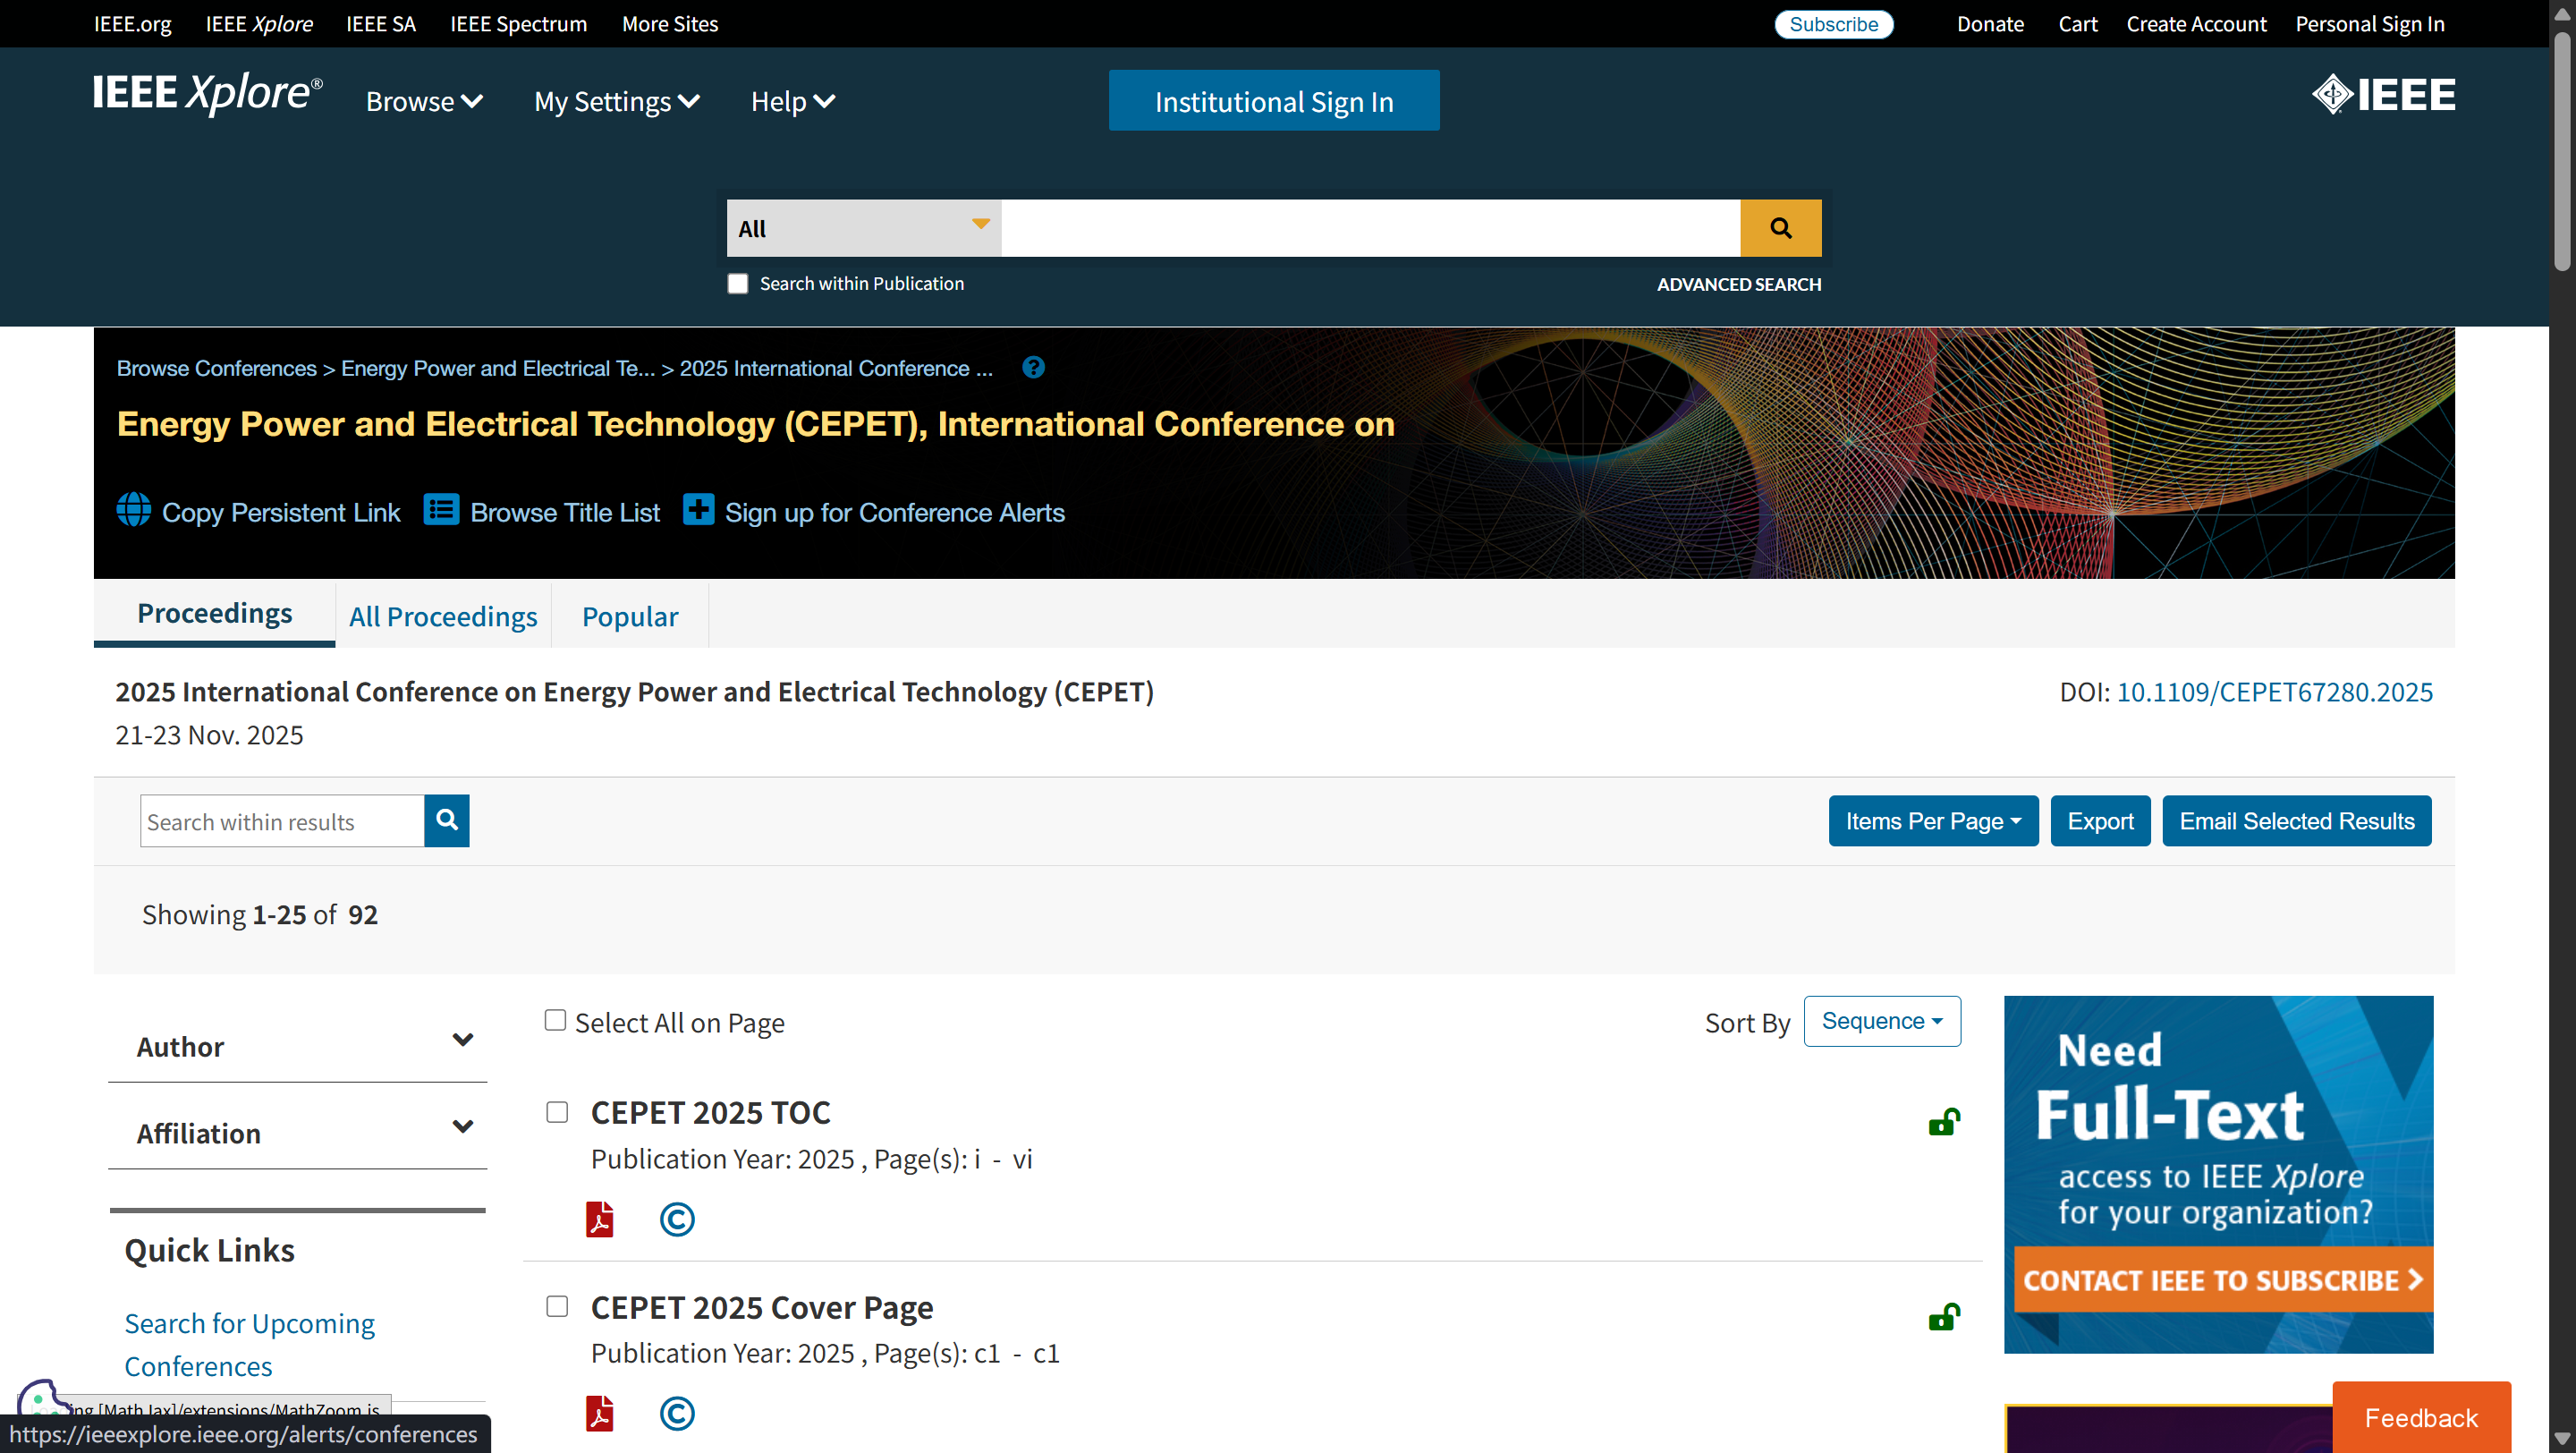2576x1453 pixels.
Task: Click the Institutional Sign In button
Action: tap(1274, 100)
